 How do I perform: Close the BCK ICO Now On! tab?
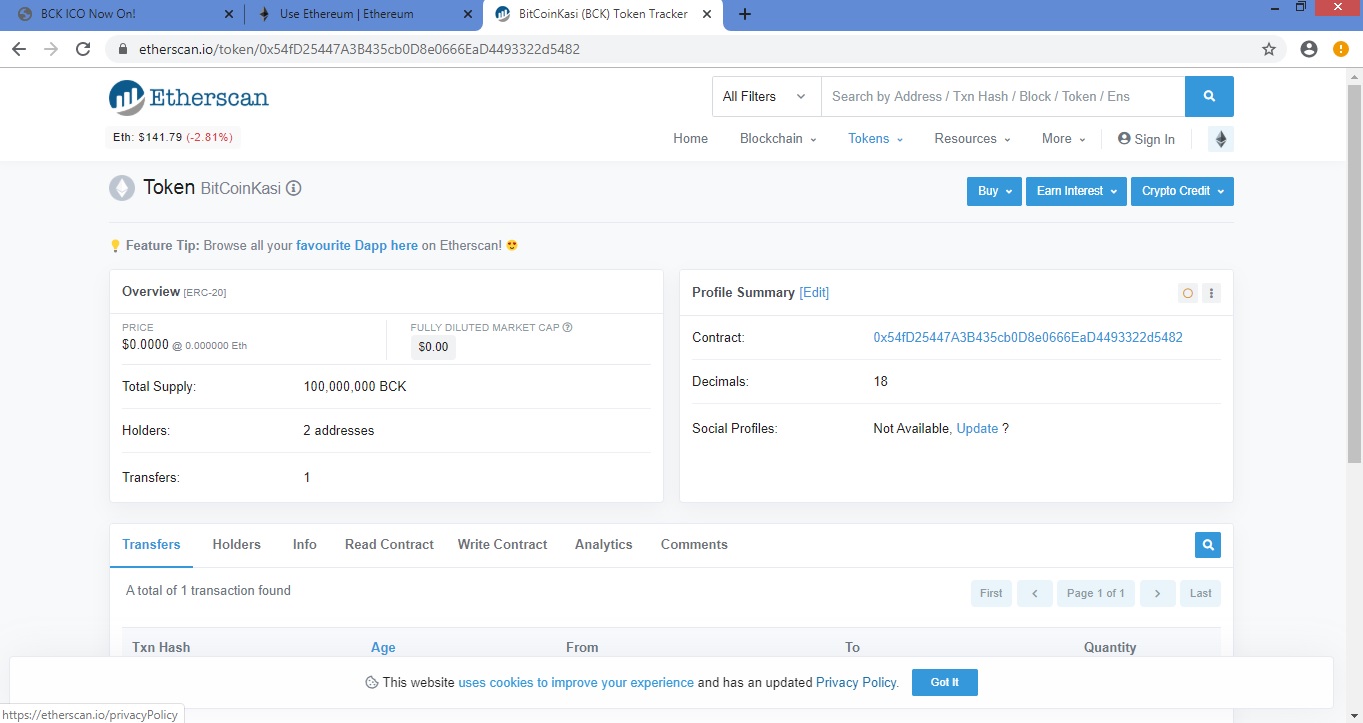(x=229, y=14)
